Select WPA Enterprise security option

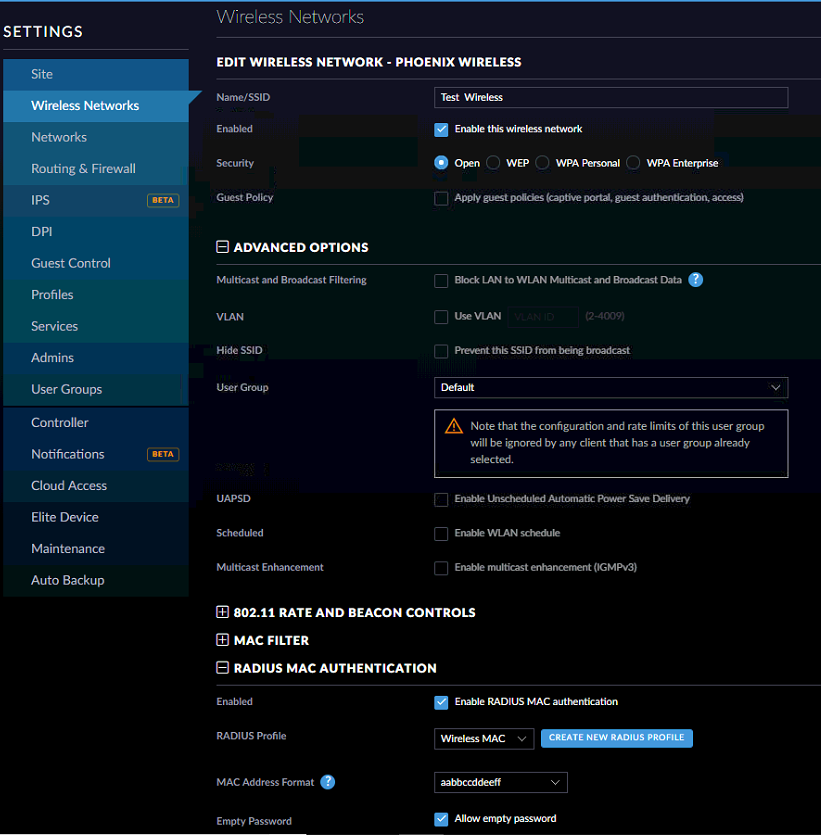point(633,163)
